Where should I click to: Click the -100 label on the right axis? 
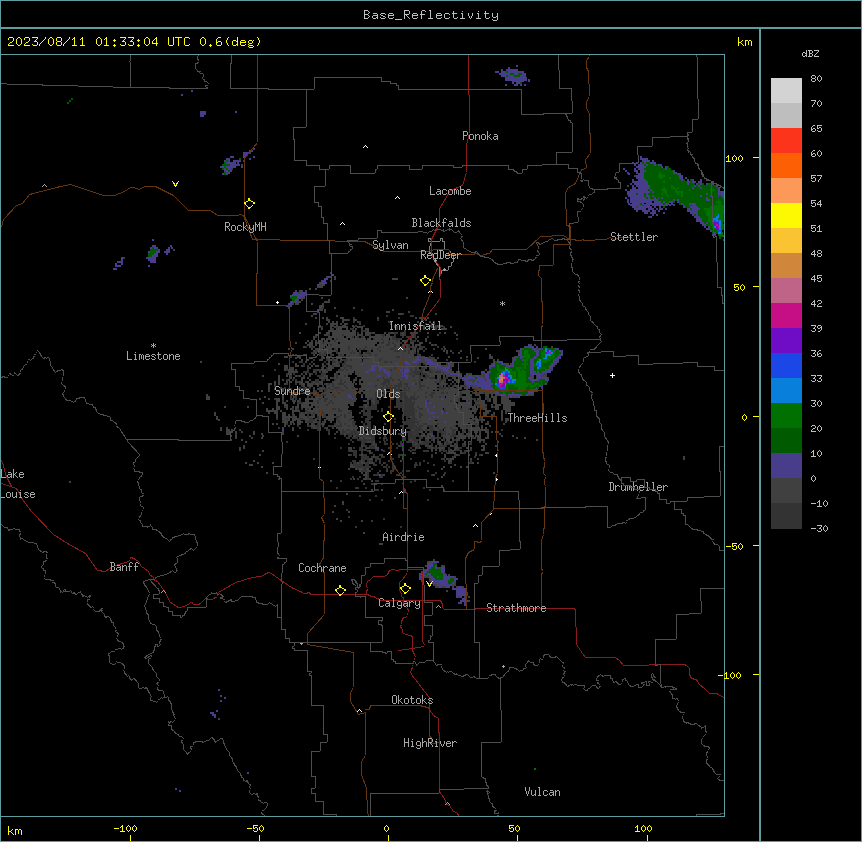click(x=731, y=675)
